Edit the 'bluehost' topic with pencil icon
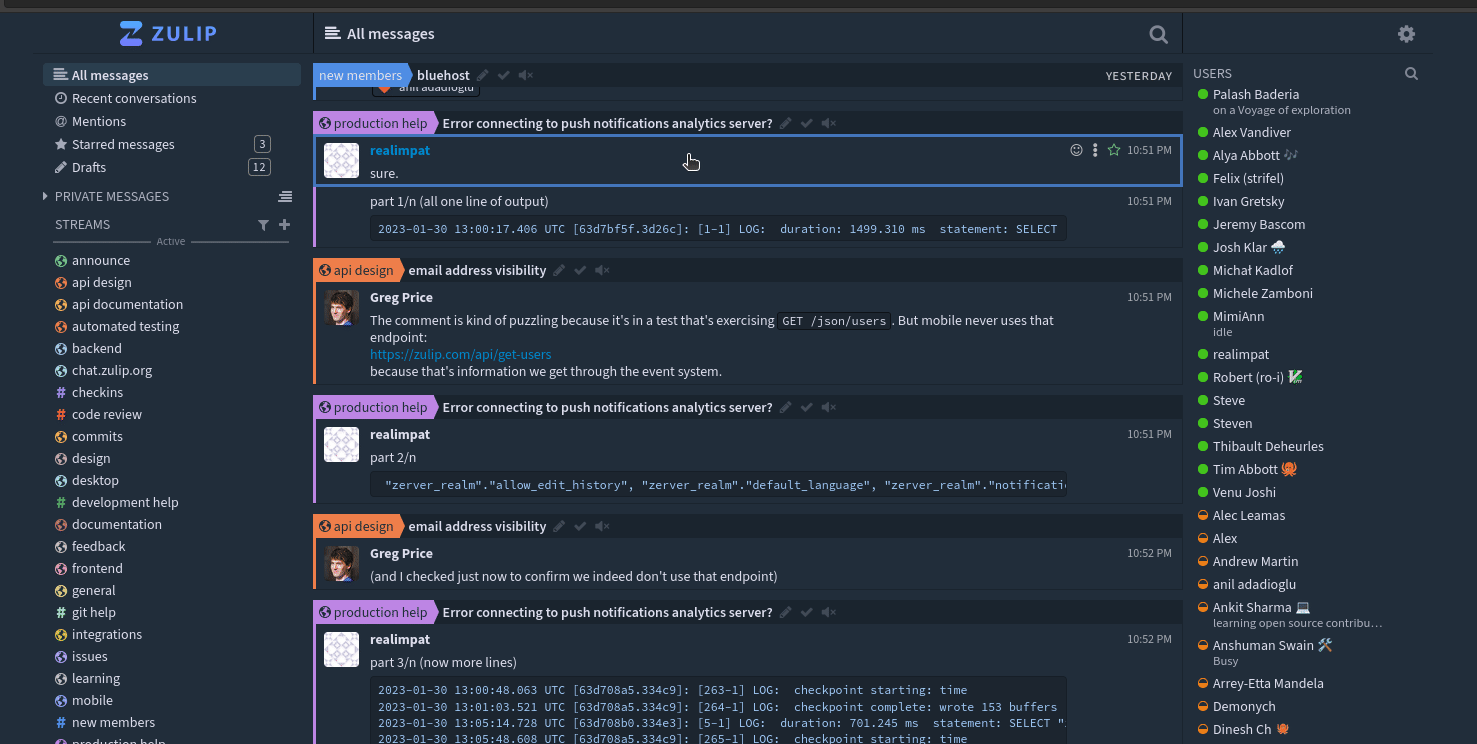 coord(482,74)
